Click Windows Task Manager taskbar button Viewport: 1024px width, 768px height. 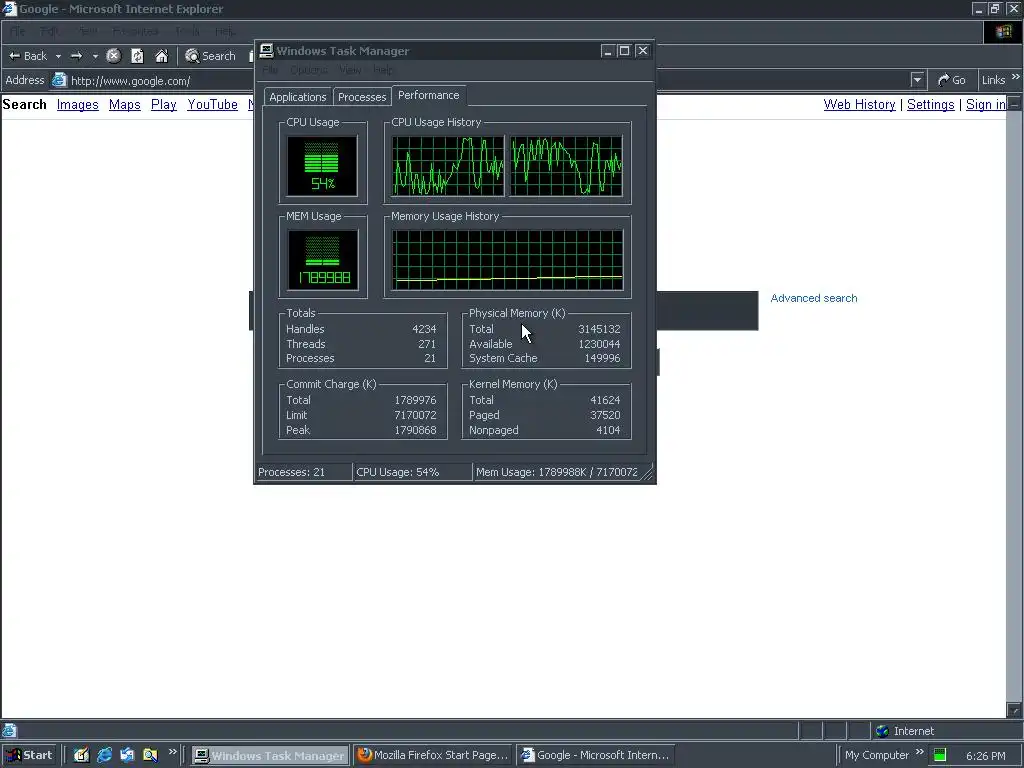point(270,756)
